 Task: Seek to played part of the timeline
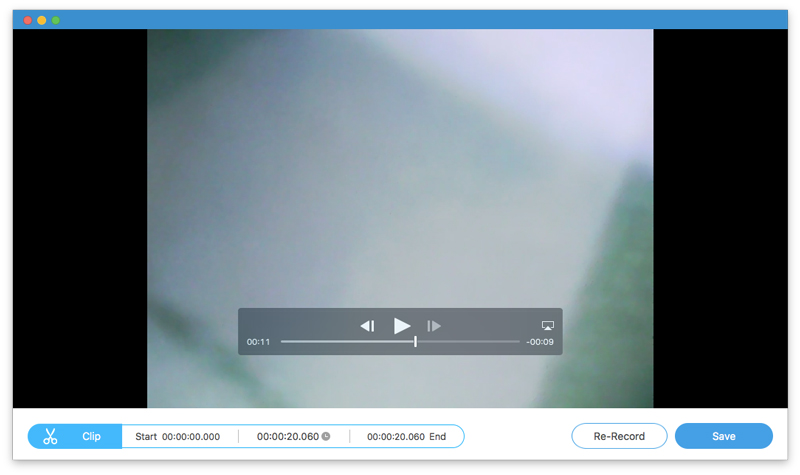pyautogui.click(x=340, y=342)
